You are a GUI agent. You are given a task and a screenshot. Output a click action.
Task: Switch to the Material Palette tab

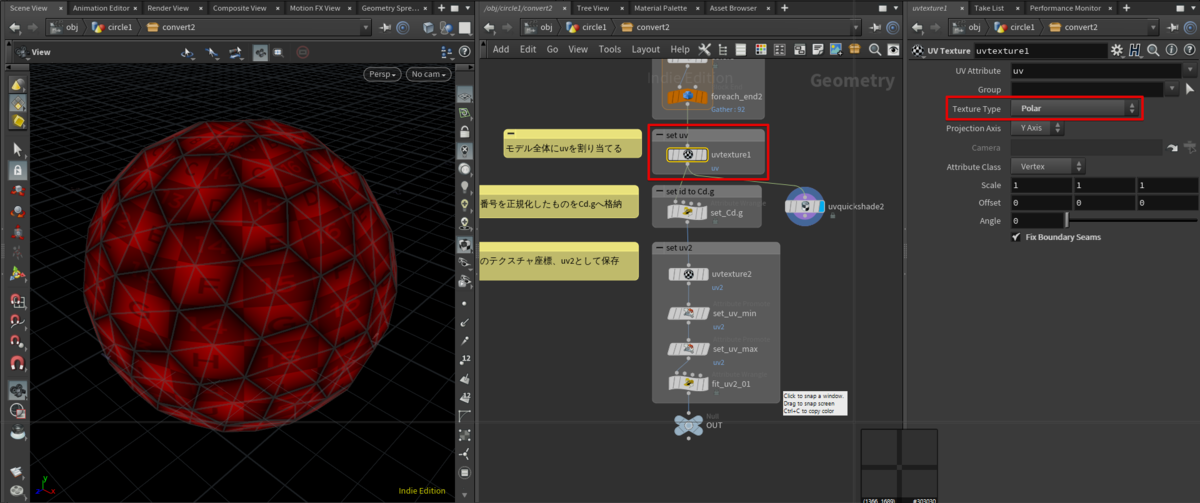click(x=663, y=7)
